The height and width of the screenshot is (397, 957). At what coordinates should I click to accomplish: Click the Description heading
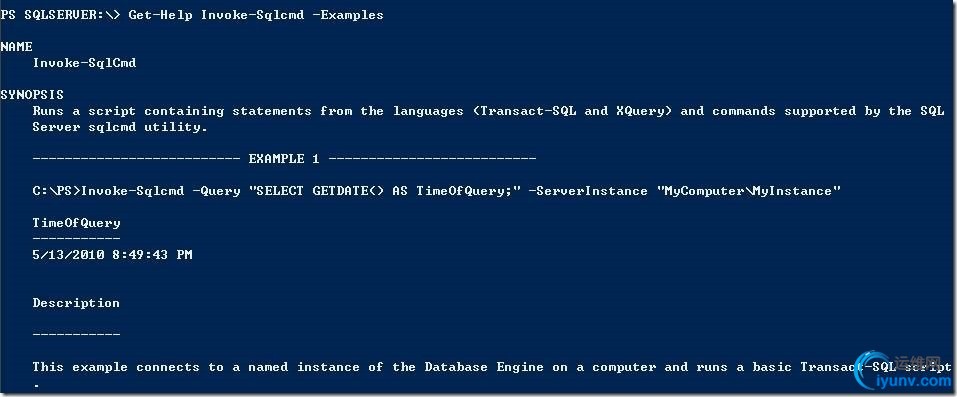pyautogui.click(x=76, y=303)
